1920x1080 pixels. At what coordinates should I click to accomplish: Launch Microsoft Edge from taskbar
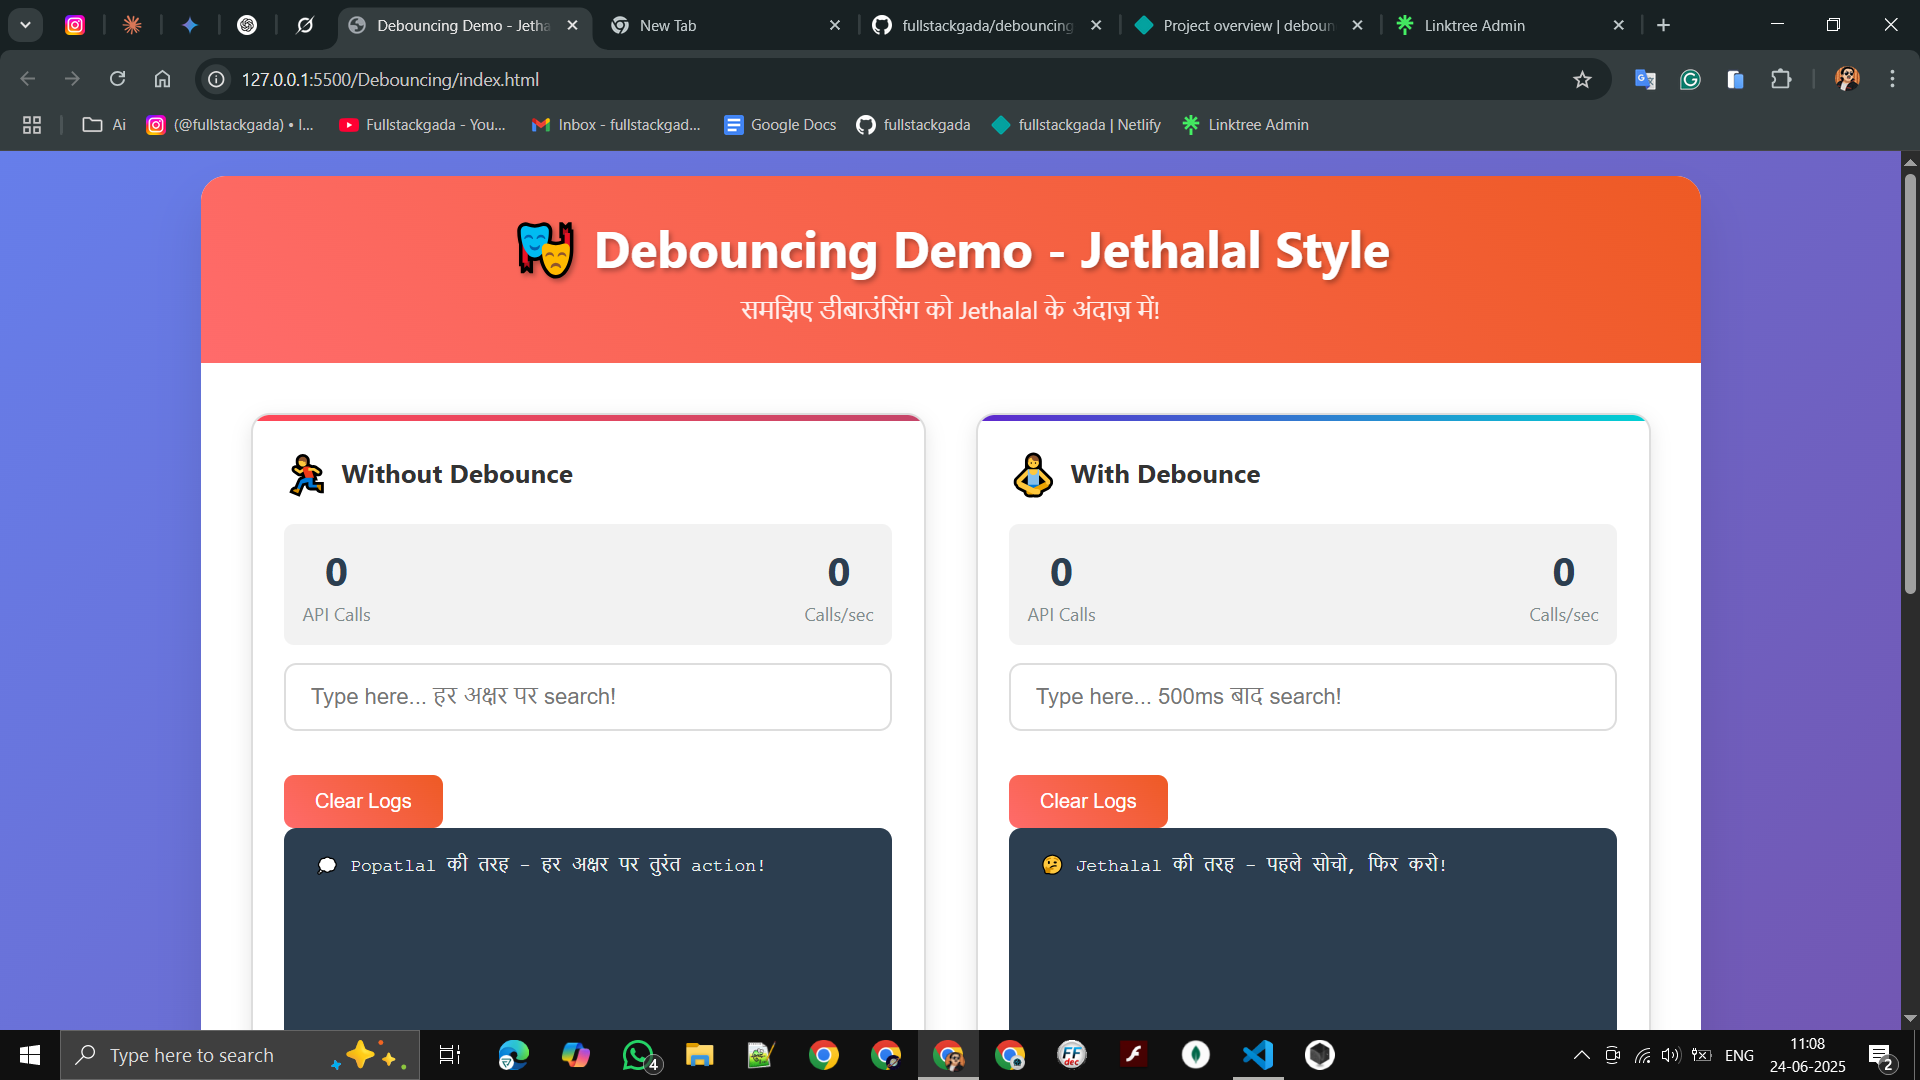(513, 1055)
